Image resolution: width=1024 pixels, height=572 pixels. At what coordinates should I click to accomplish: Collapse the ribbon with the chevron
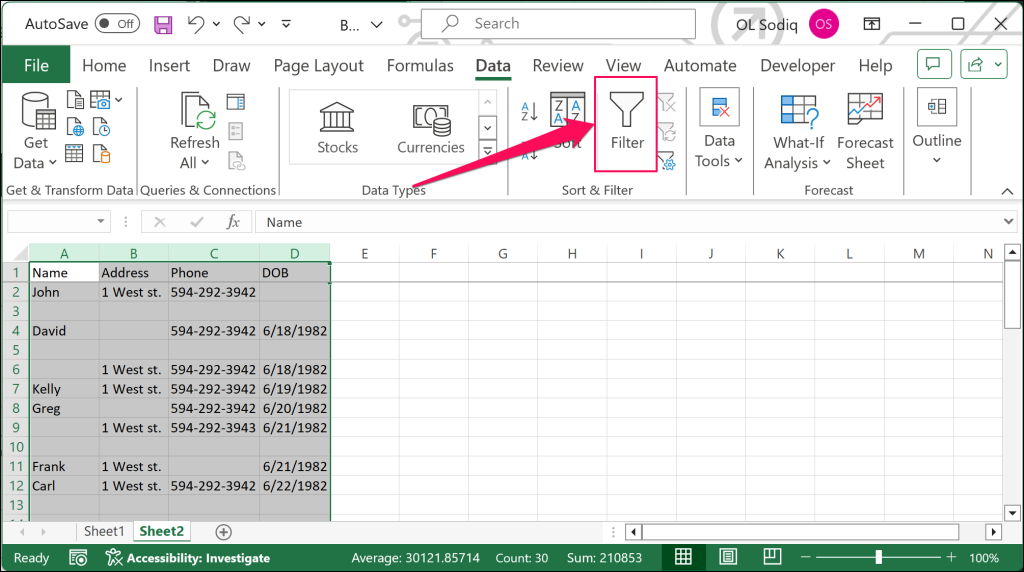click(x=1007, y=191)
